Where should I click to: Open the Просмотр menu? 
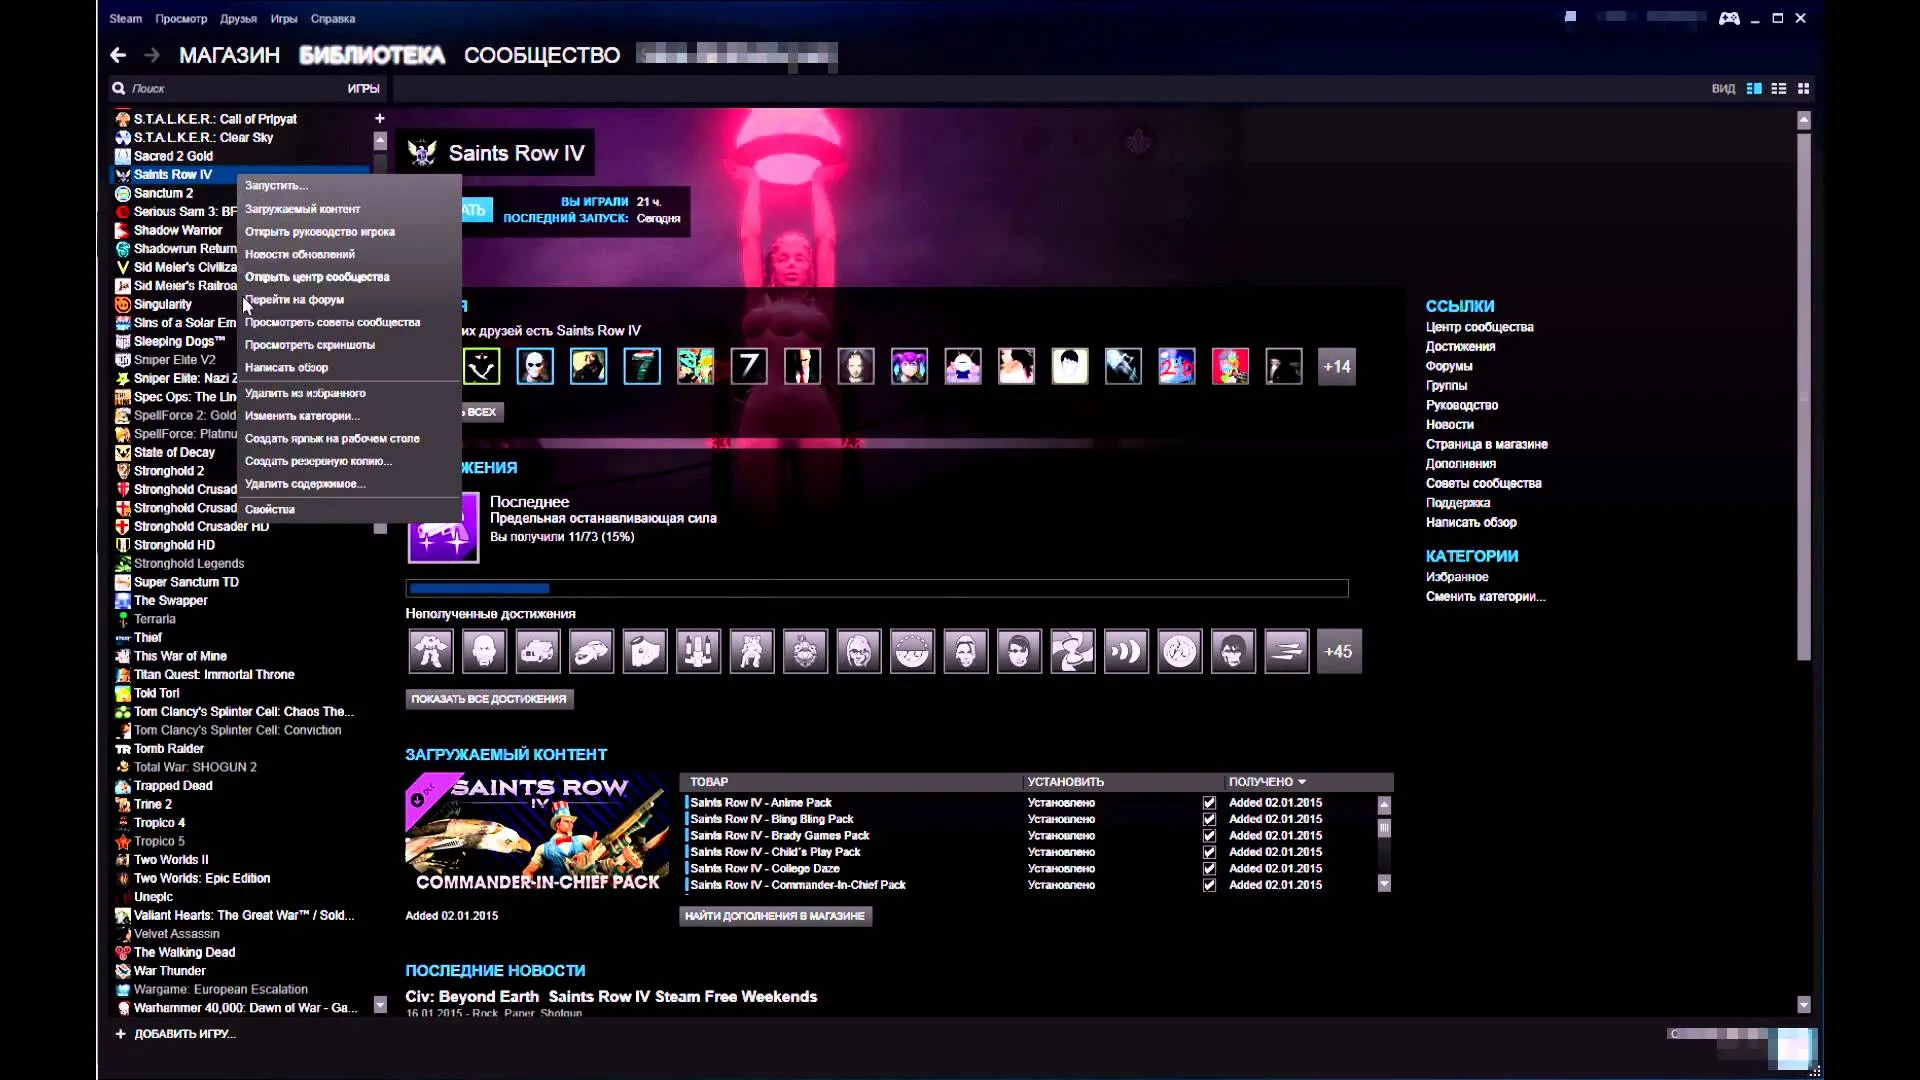pyautogui.click(x=181, y=18)
